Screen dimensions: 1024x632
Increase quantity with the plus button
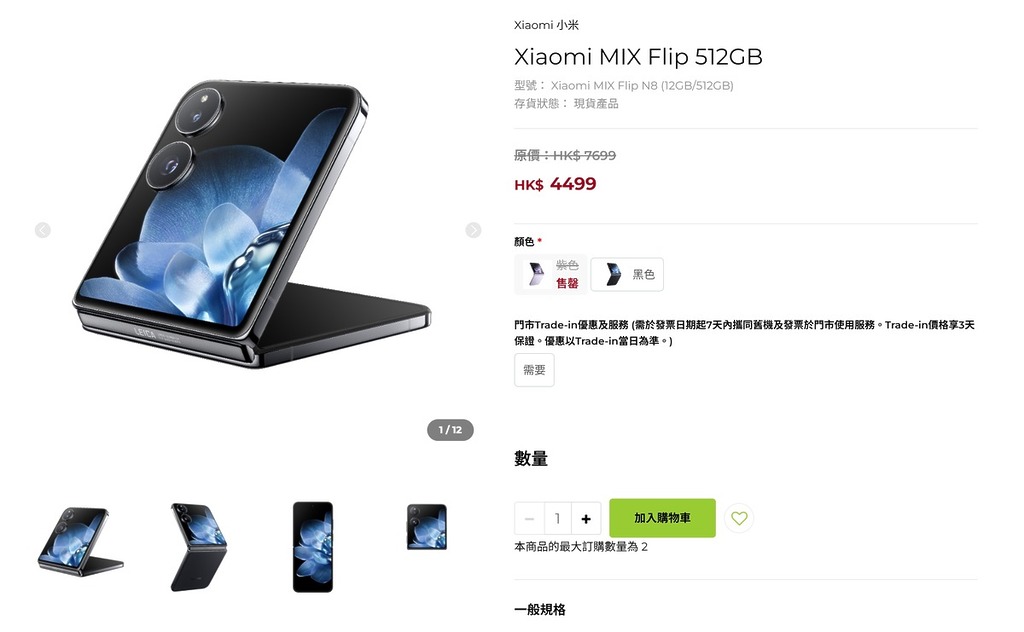pos(586,518)
